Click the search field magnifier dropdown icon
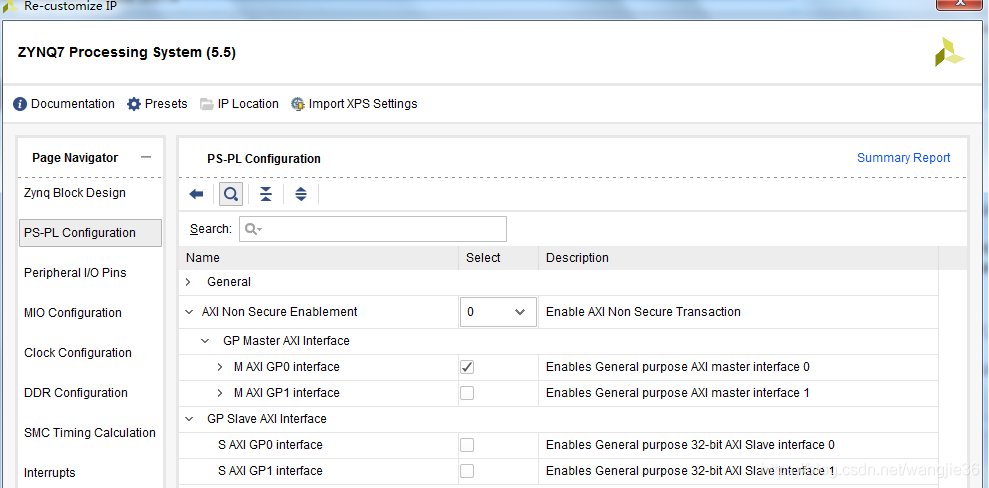The width and height of the screenshot is (989, 488). coord(253,229)
